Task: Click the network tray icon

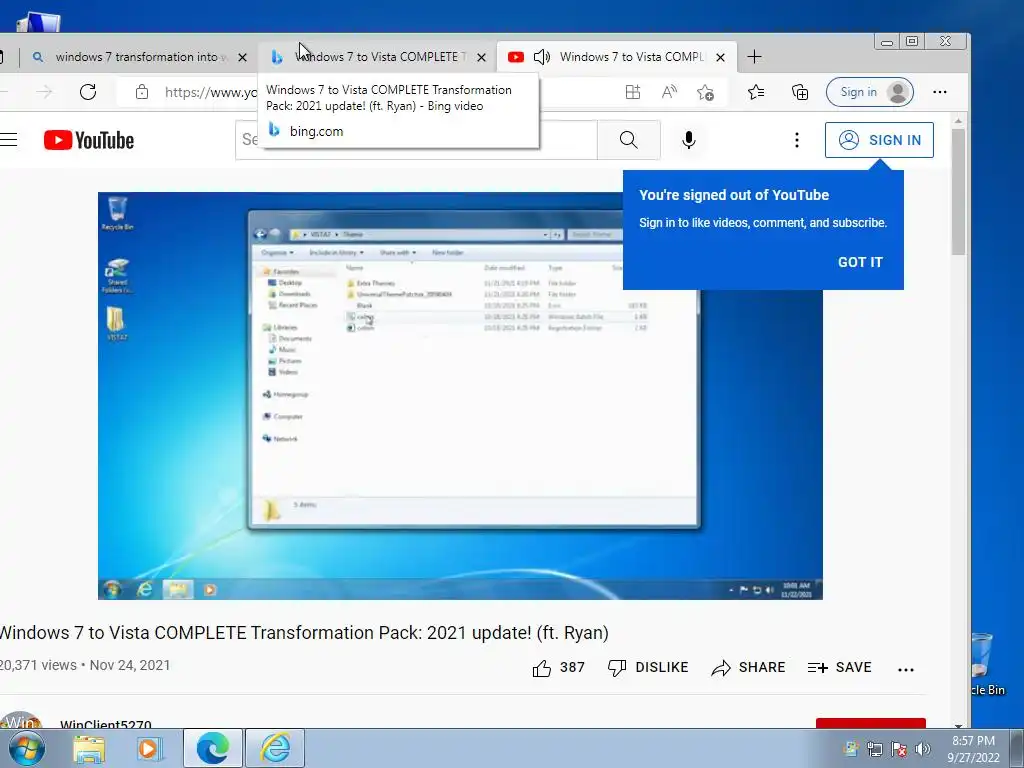Action: pyautogui.click(x=874, y=749)
